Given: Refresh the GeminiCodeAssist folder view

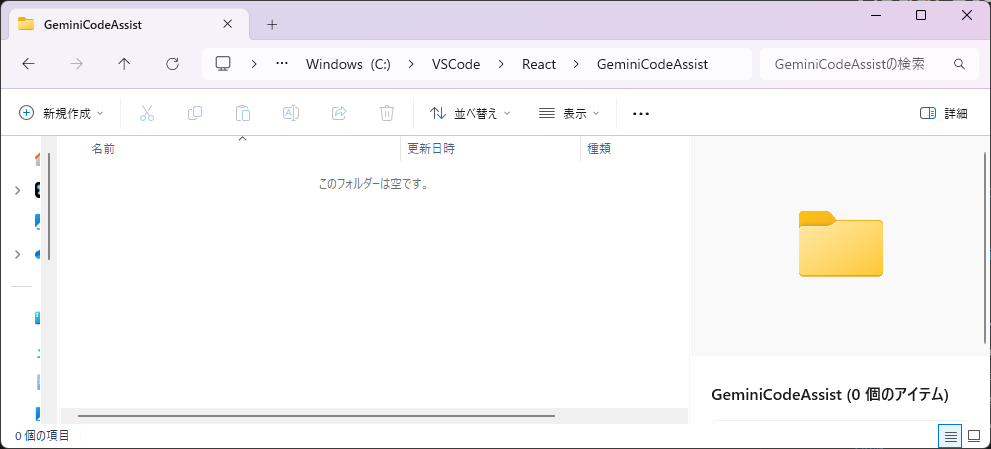Looking at the screenshot, I should pos(172,64).
